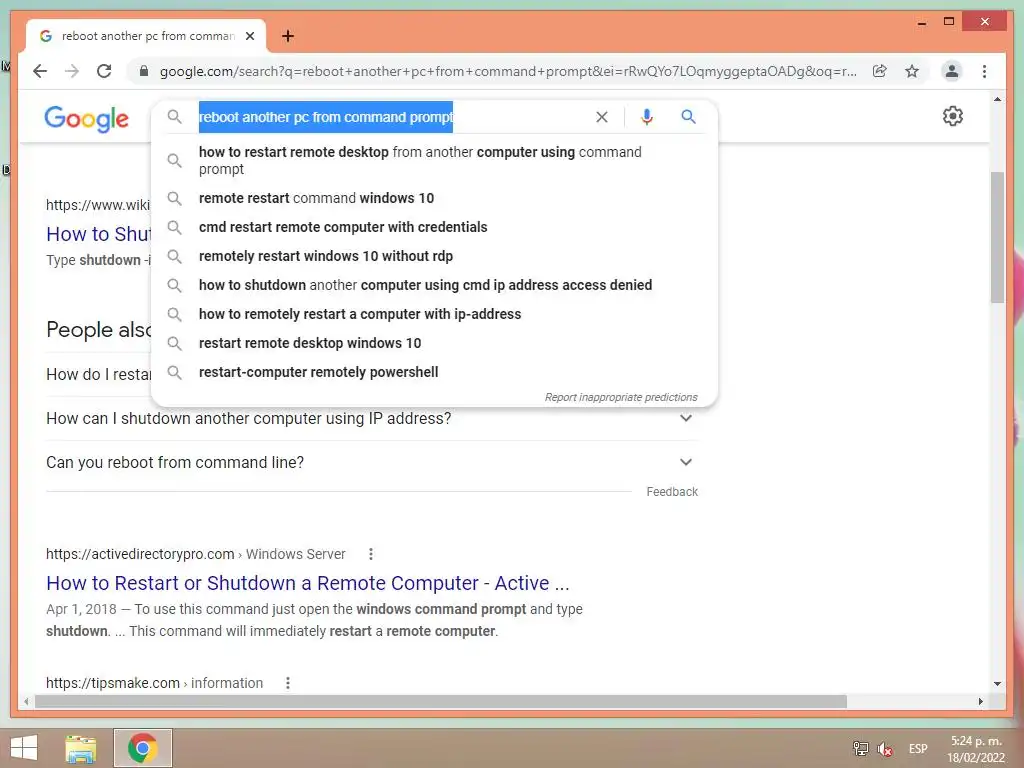Click scroll left arrow on horizontal scrollbar
Screen dimensions: 1024x768
click(26, 701)
